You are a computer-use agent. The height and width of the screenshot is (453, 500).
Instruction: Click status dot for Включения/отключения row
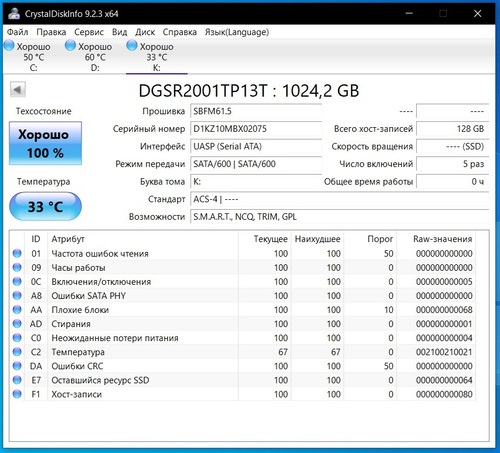(17, 281)
